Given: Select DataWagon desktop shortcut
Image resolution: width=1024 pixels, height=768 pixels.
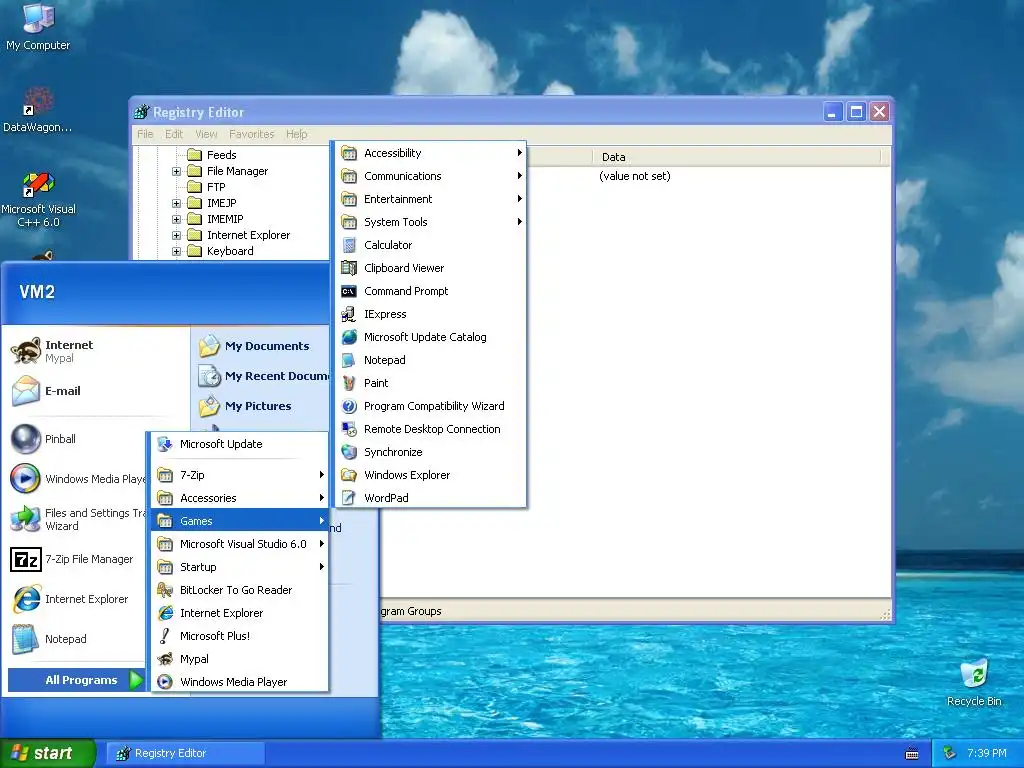Looking at the screenshot, I should click(38, 110).
